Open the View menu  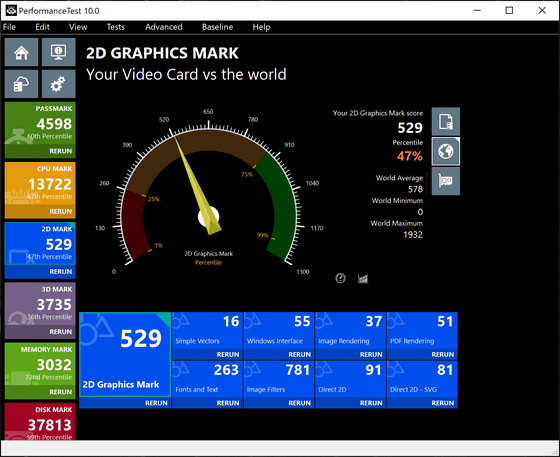(78, 27)
